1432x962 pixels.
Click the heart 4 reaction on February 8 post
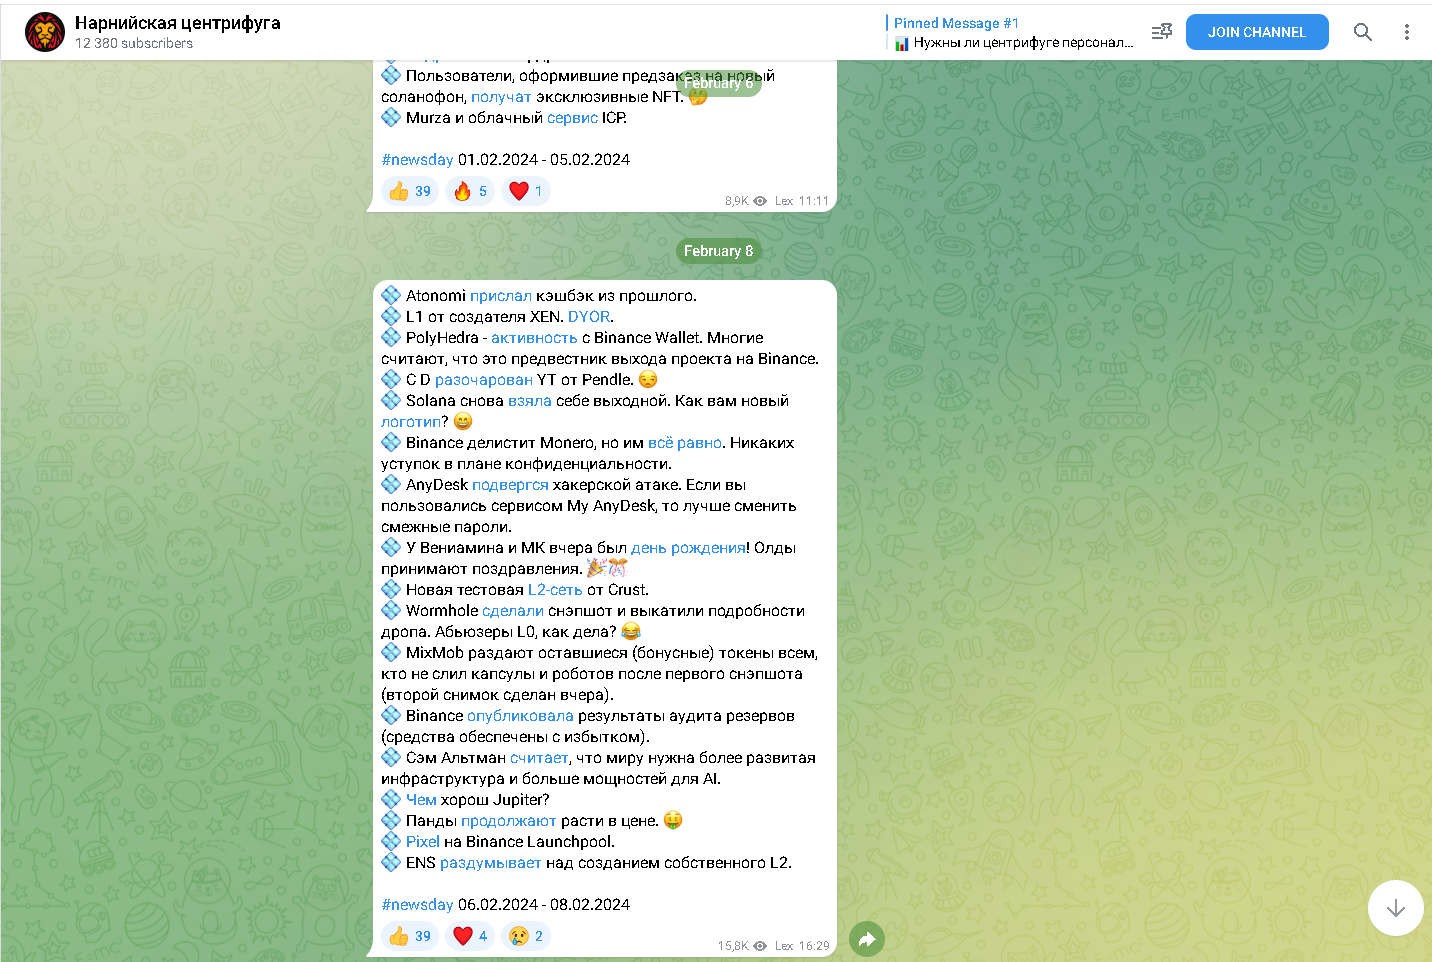tap(470, 936)
